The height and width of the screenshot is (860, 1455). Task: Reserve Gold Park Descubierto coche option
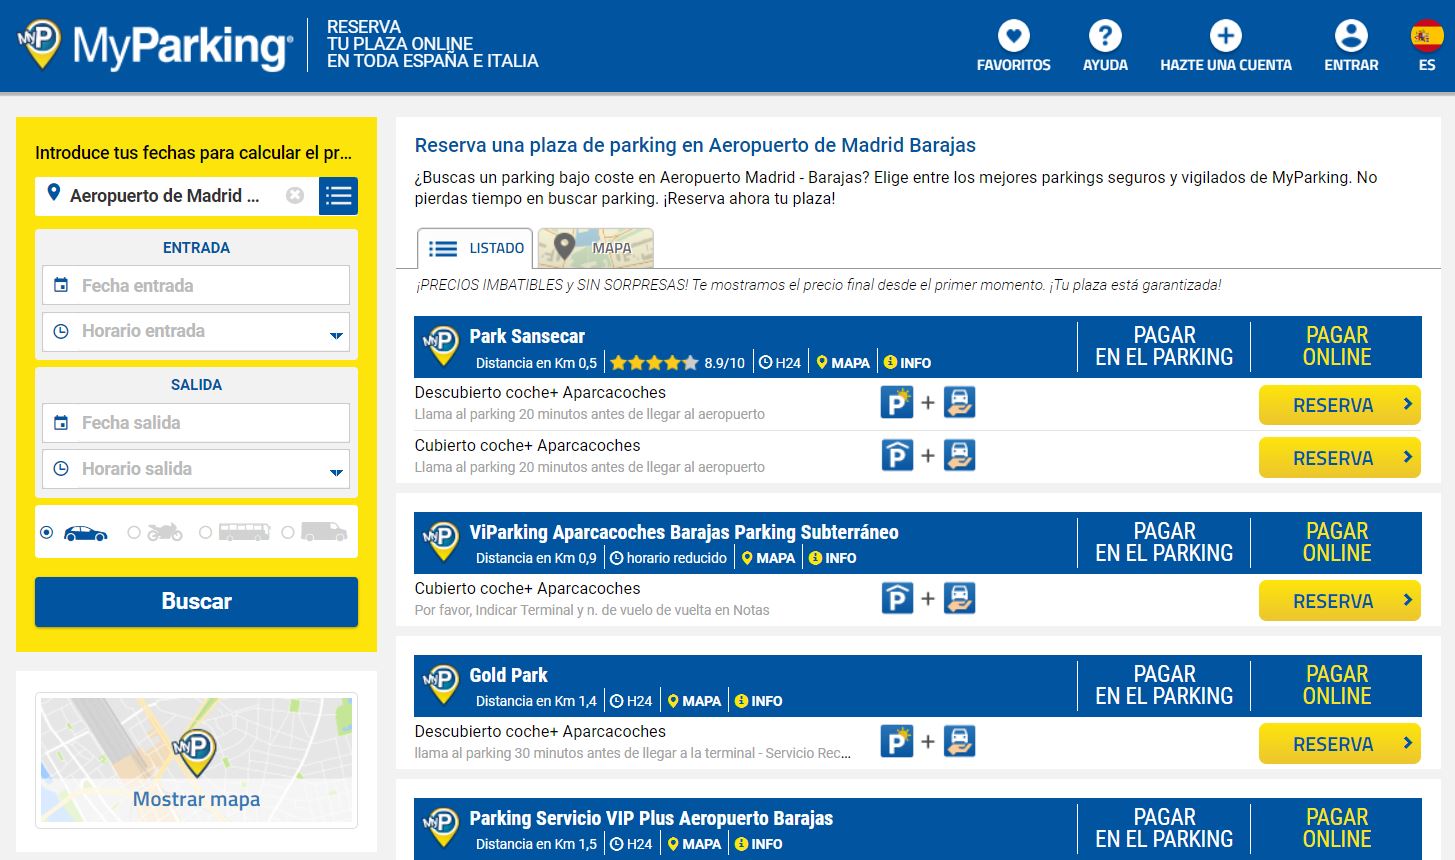pyautogui.click(x=1339, y=744)
